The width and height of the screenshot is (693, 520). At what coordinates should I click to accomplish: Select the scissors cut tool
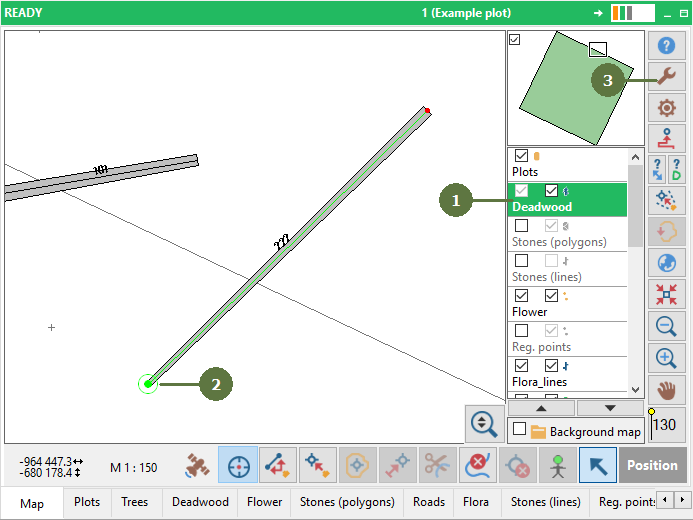(436, 466)
